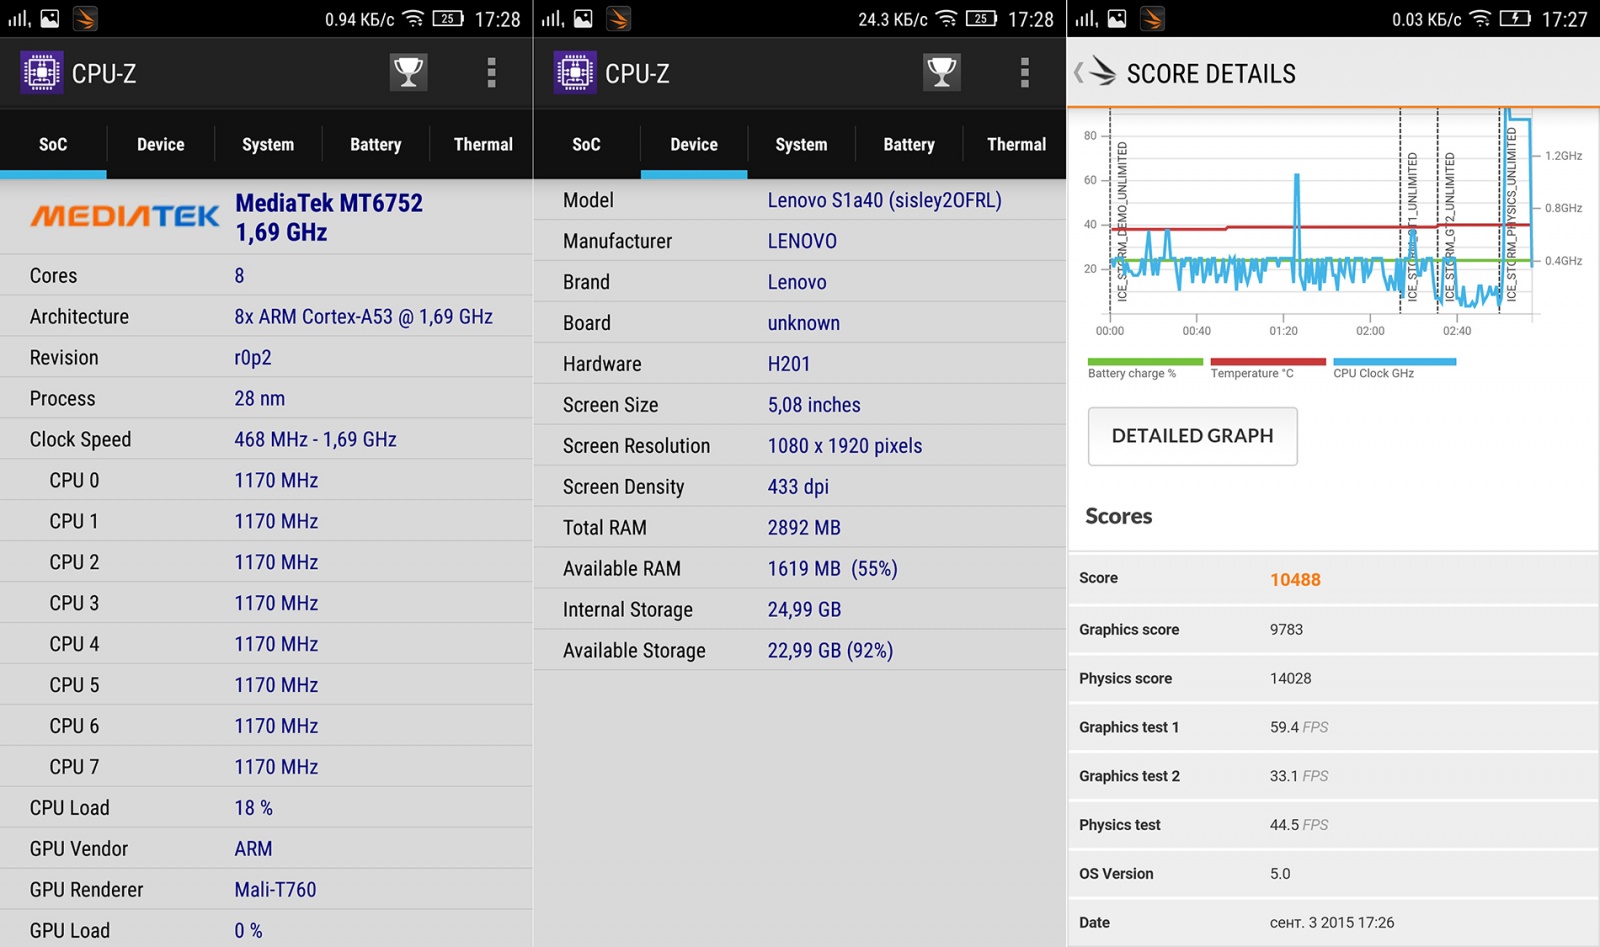
Task: Tap the signal strength icon in left status bar
Action: [18, 19]
